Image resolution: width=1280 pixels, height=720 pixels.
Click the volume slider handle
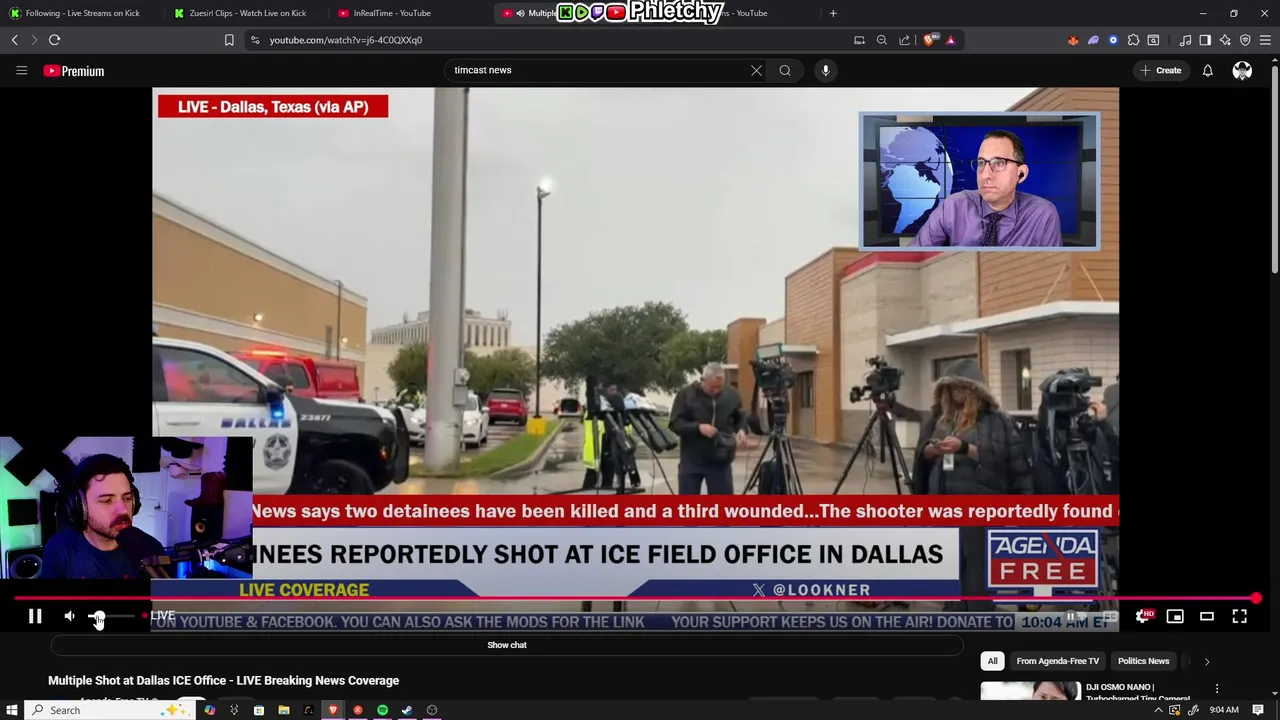pos(98,616)
